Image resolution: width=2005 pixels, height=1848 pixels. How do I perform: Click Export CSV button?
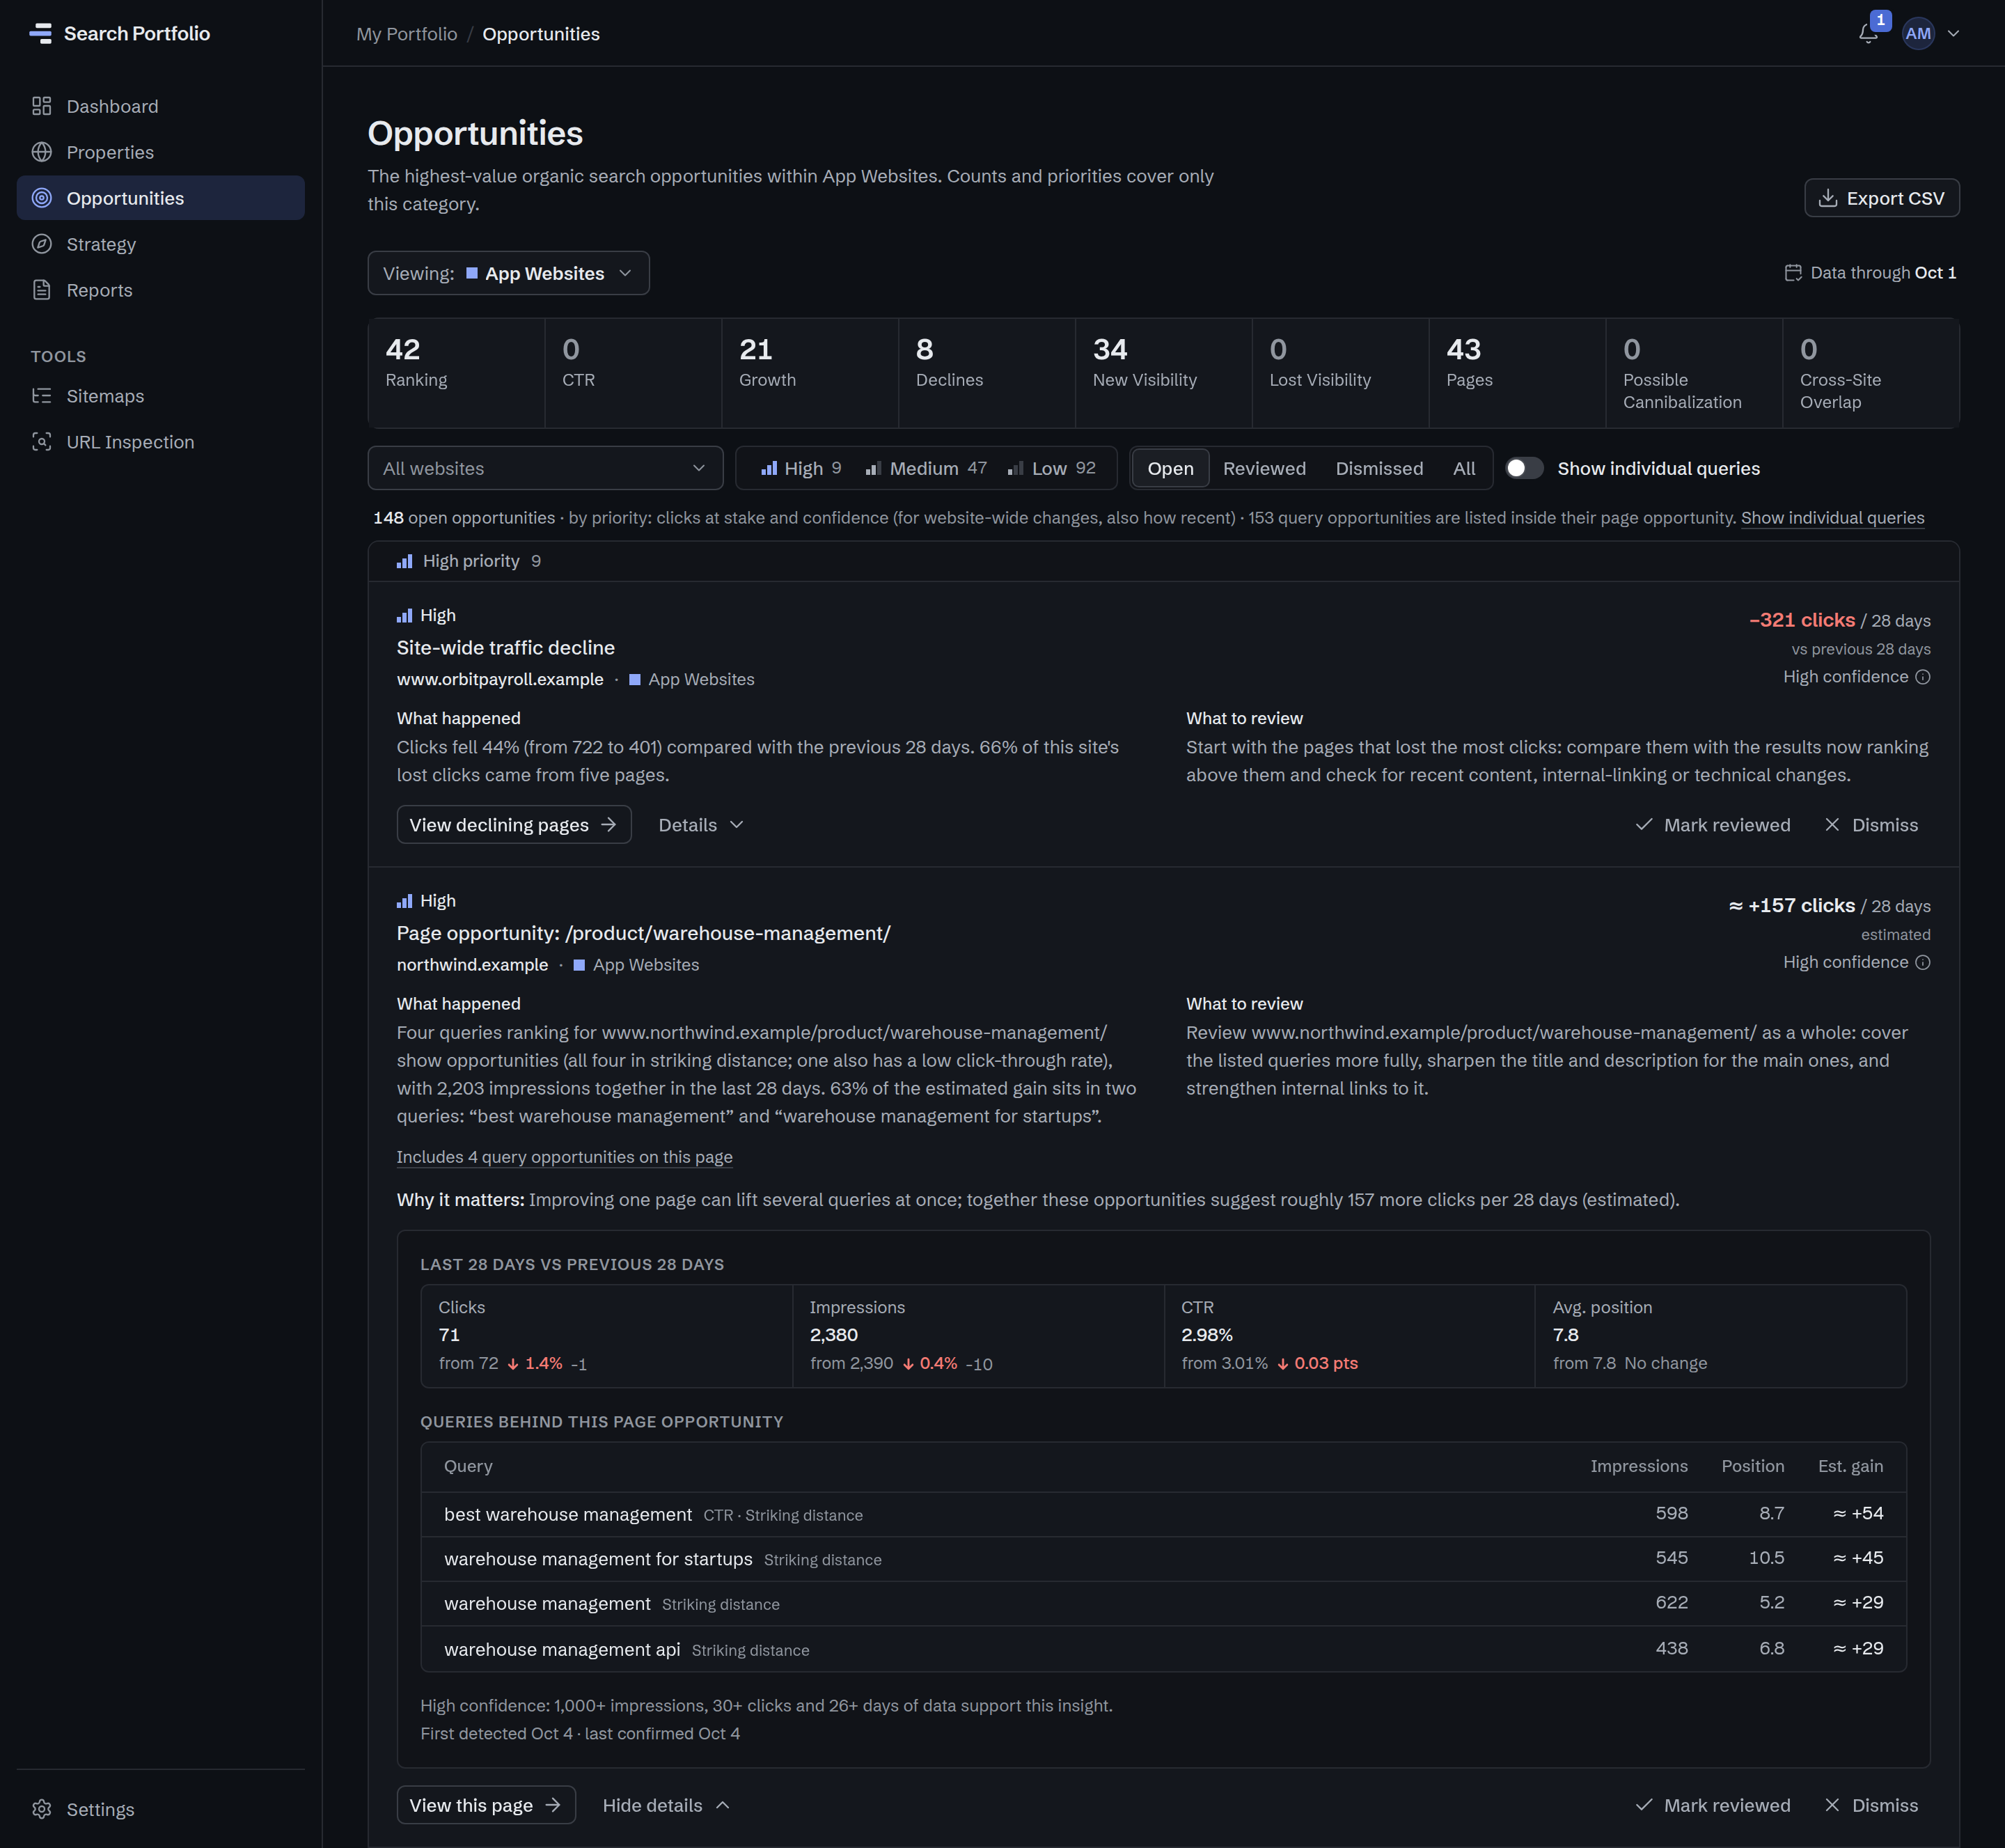tap(1881, 198)
